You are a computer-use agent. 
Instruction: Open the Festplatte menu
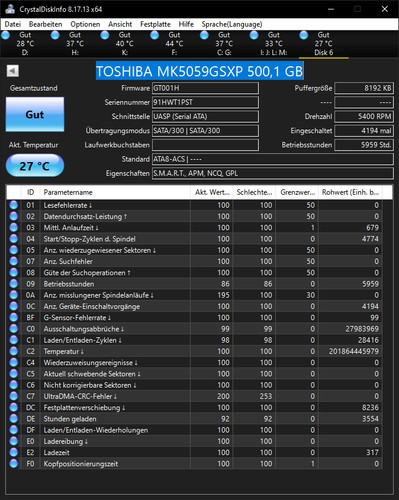coord(155,24)
